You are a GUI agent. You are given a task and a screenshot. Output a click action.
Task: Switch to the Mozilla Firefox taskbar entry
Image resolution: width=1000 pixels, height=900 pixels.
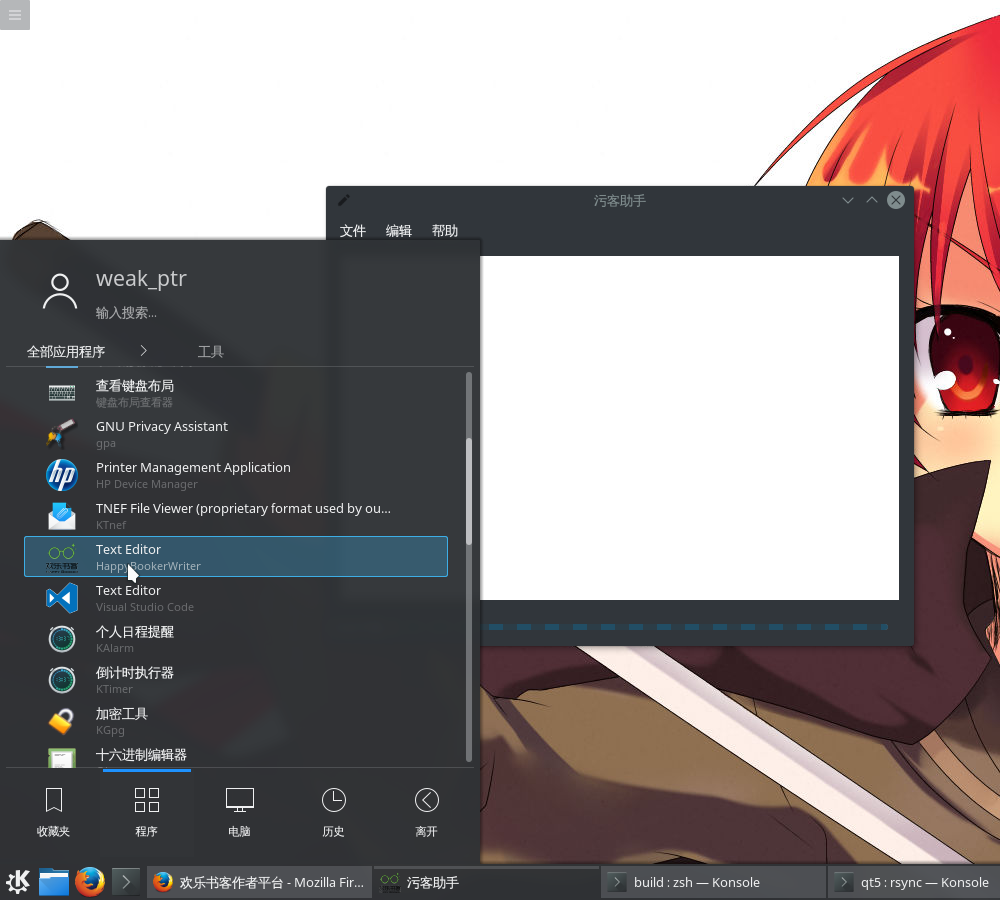pyautogui.click(x=259, y=882)
